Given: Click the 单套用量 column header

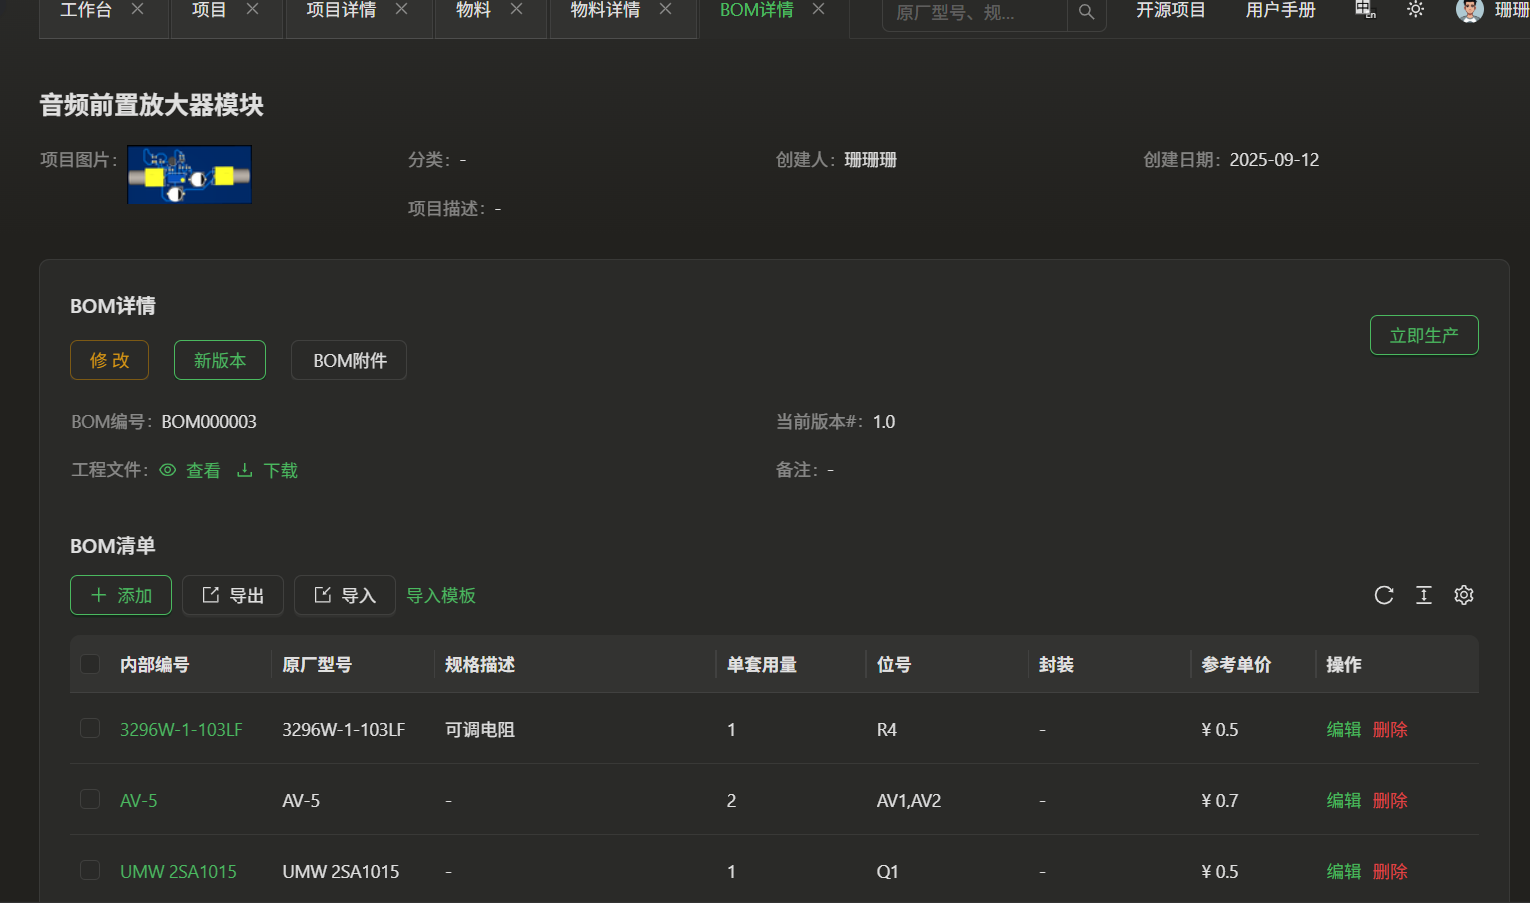Looking at the screenshot, I should point(762,665).
